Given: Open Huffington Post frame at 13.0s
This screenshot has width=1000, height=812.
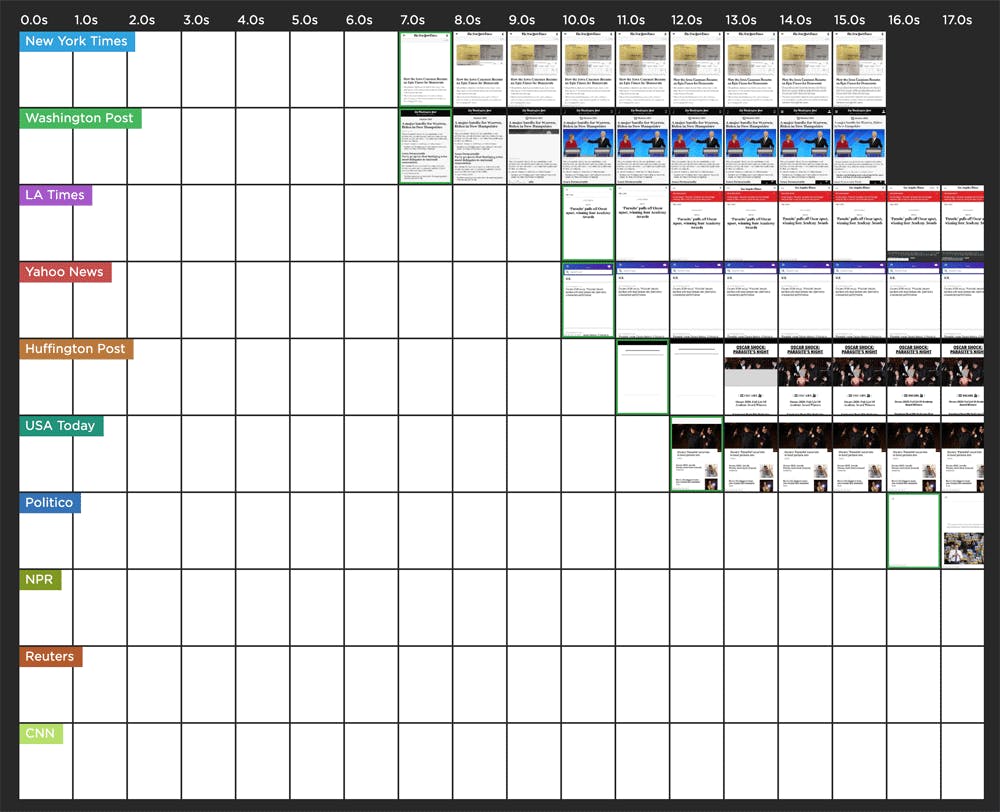Looking at the screenshot, I should 750,376.
